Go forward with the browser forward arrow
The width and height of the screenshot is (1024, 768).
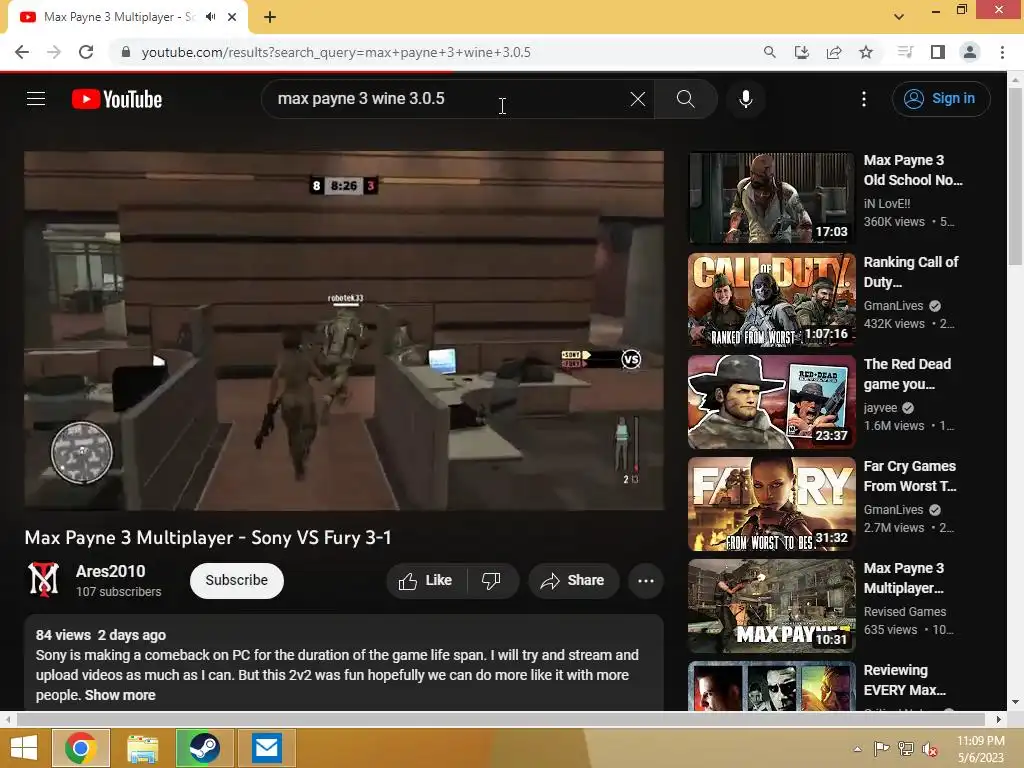click(54, 52)
